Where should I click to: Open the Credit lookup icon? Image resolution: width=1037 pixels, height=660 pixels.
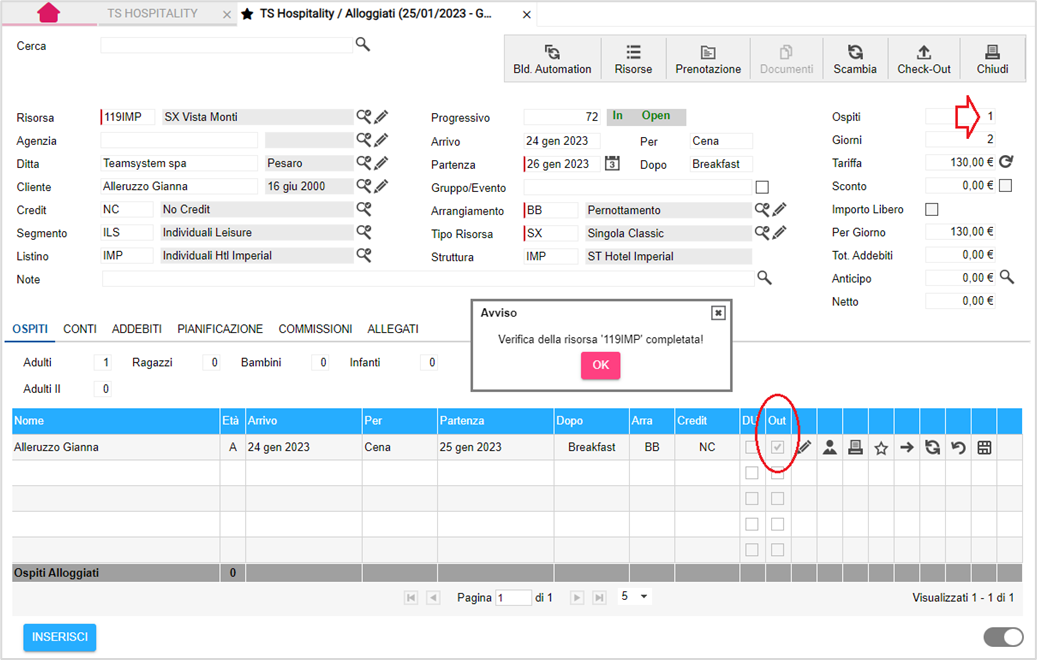pos(364,209)
